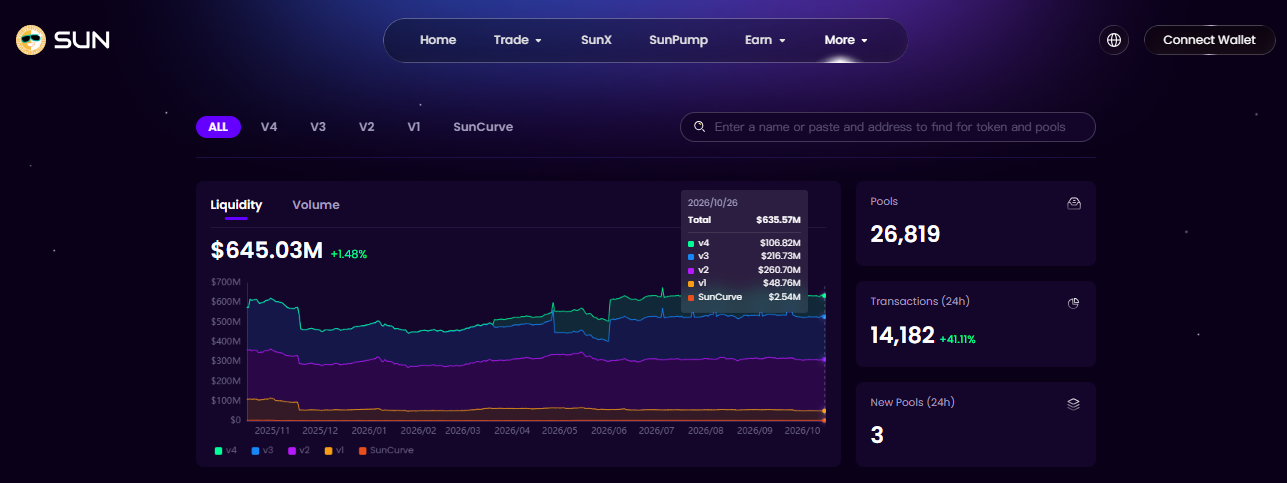Click the +1.48% change indicator

click(x=349, y=253)
